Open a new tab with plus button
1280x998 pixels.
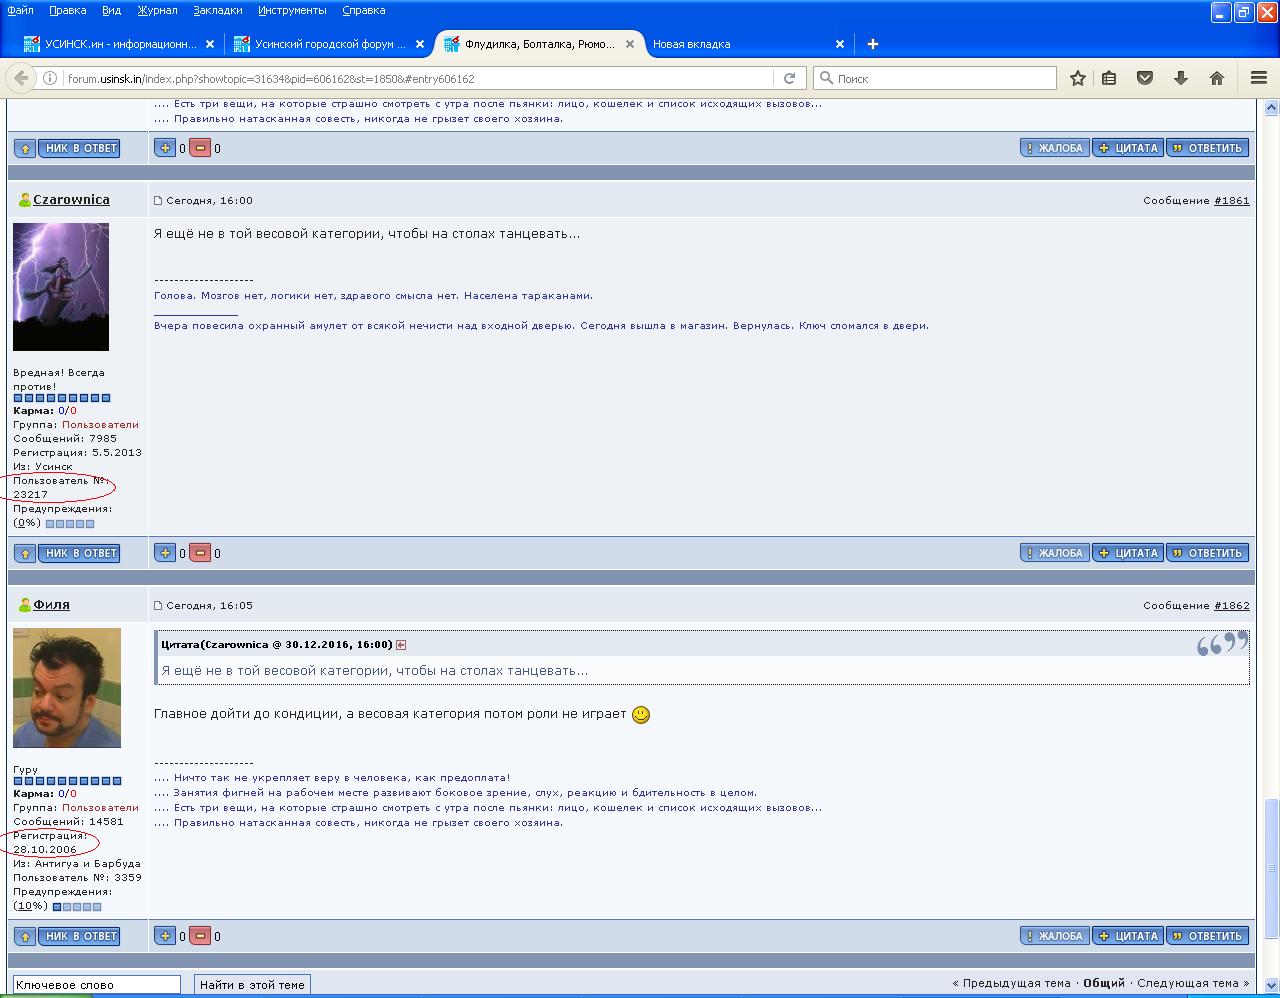click(872, 44)
